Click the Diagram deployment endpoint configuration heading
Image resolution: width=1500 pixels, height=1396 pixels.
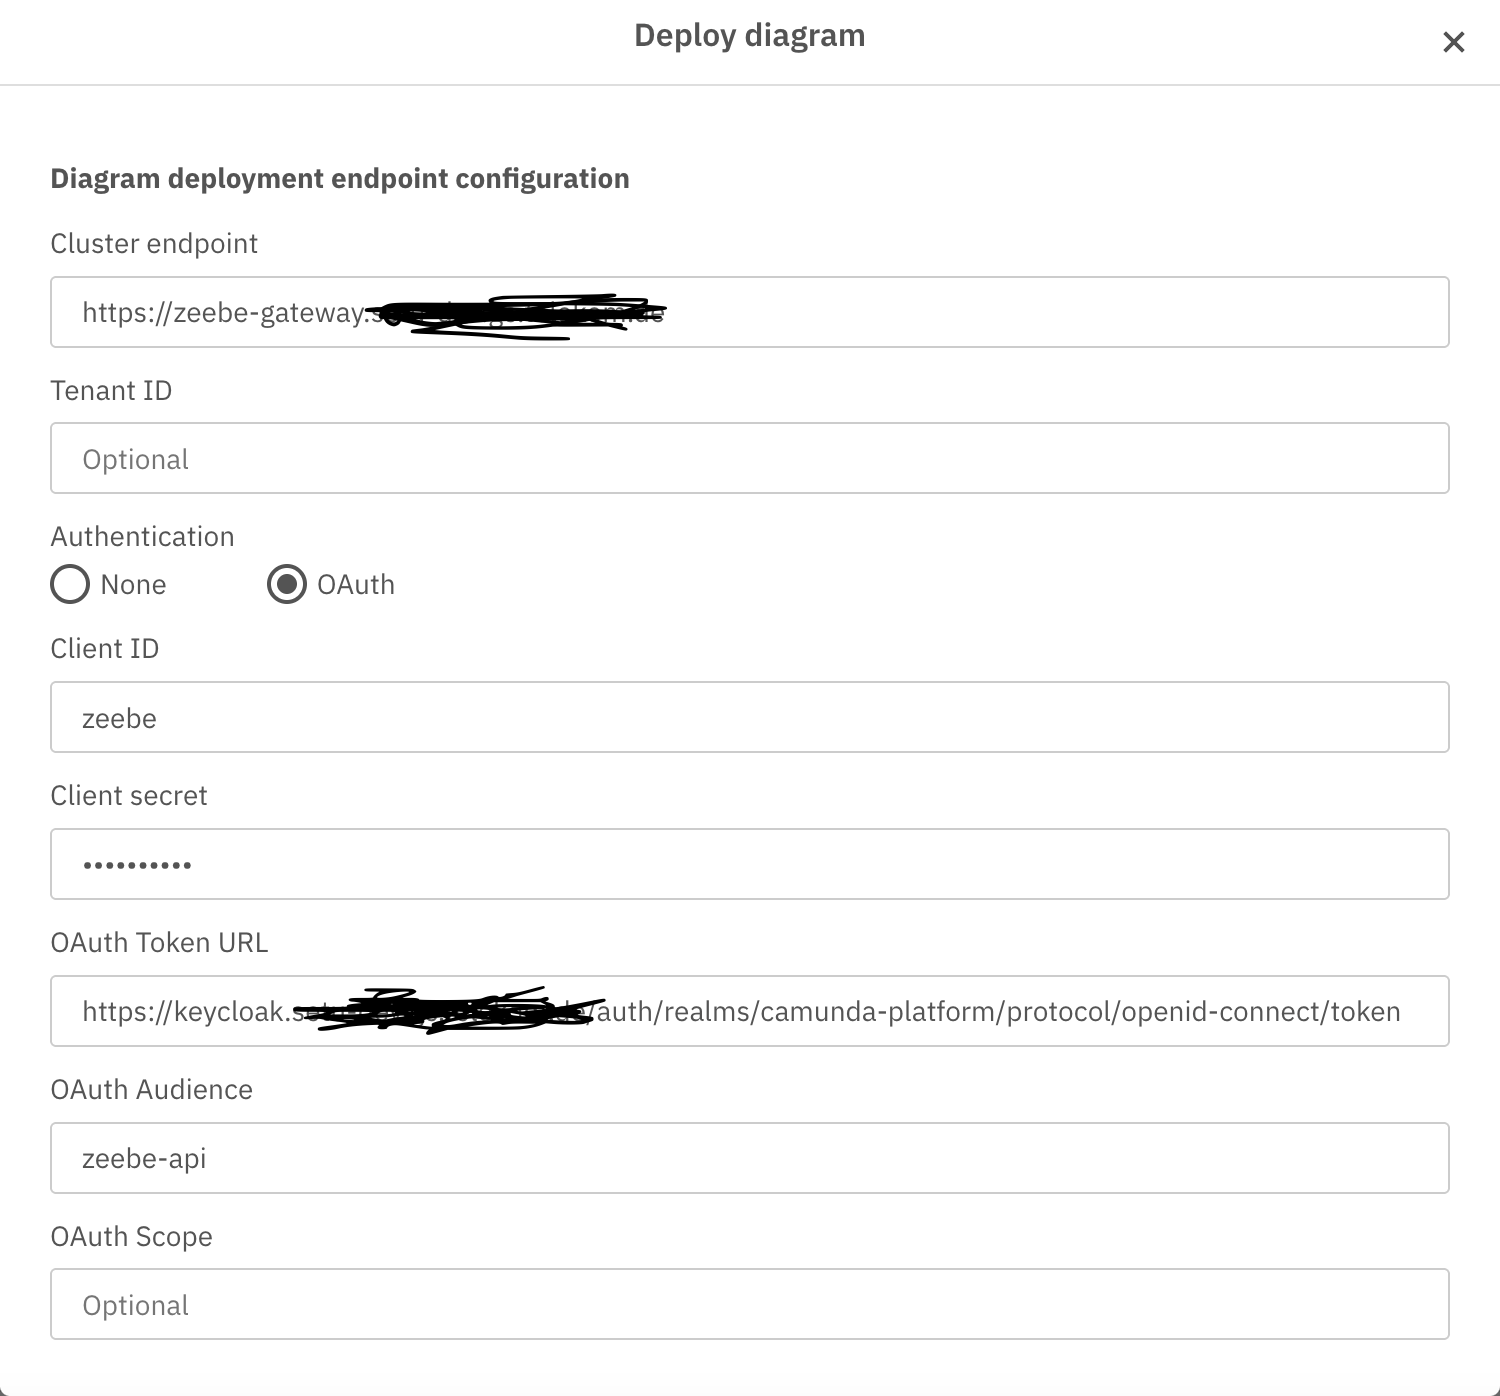pyautogui.click(x=340, y=179)
